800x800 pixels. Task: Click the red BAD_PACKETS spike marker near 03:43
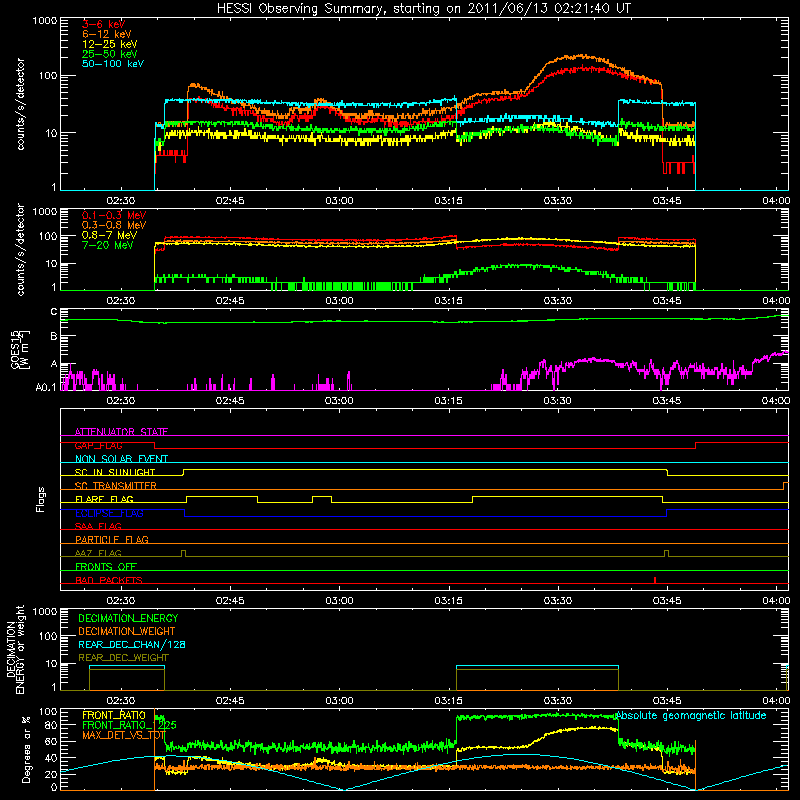pos(655,580)
